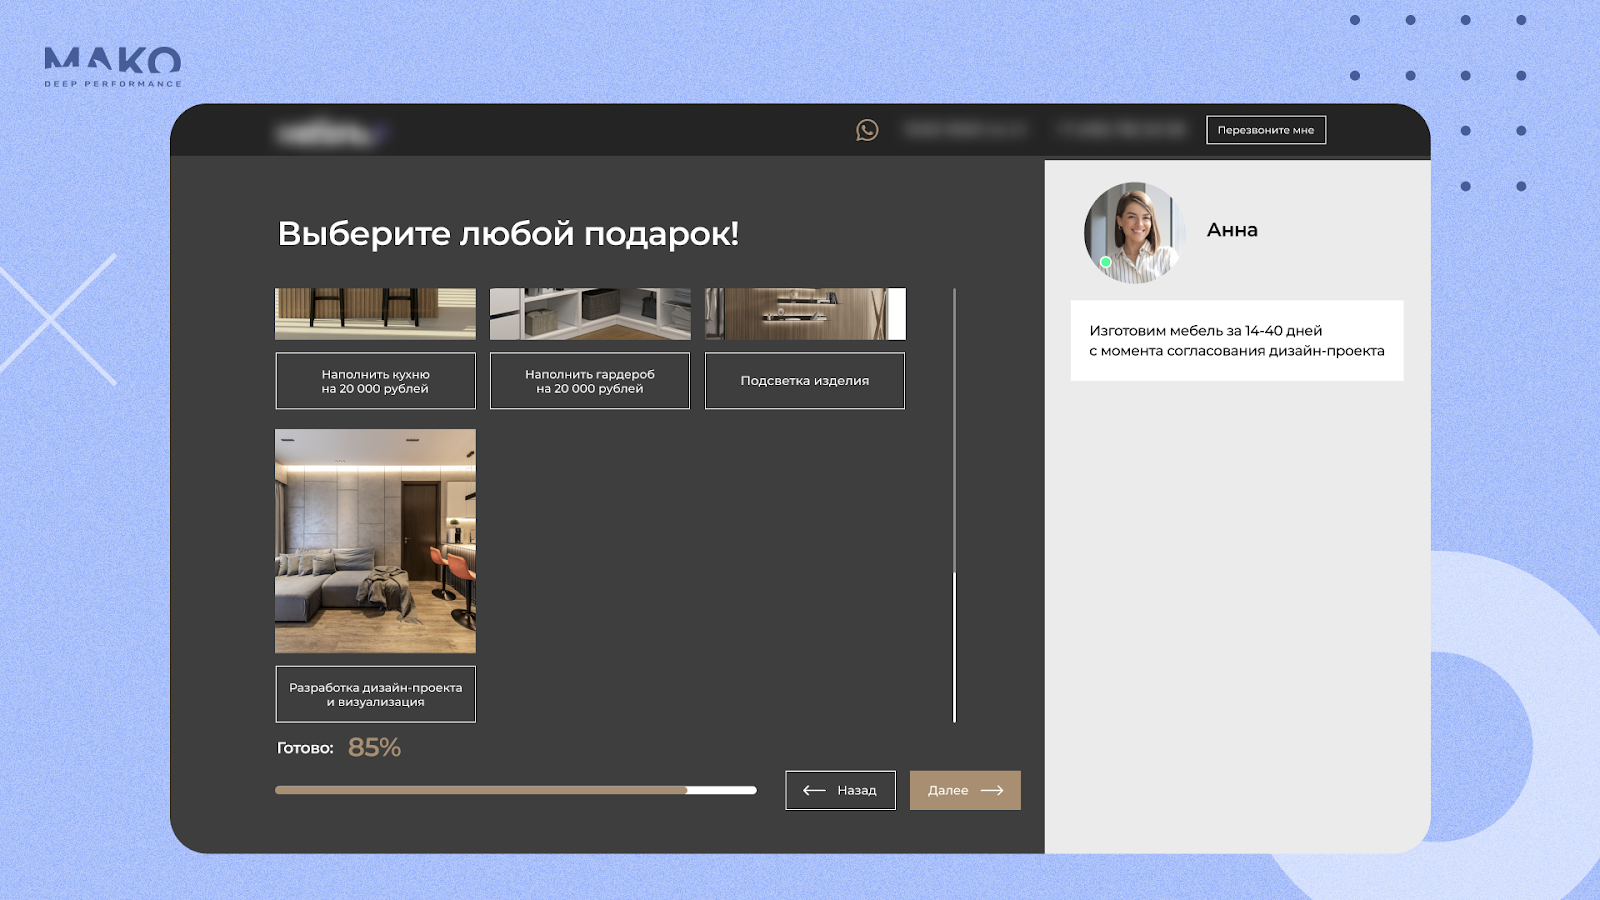Click the kitchen bar stools image

pyautogui.click(x=375, y=314)
